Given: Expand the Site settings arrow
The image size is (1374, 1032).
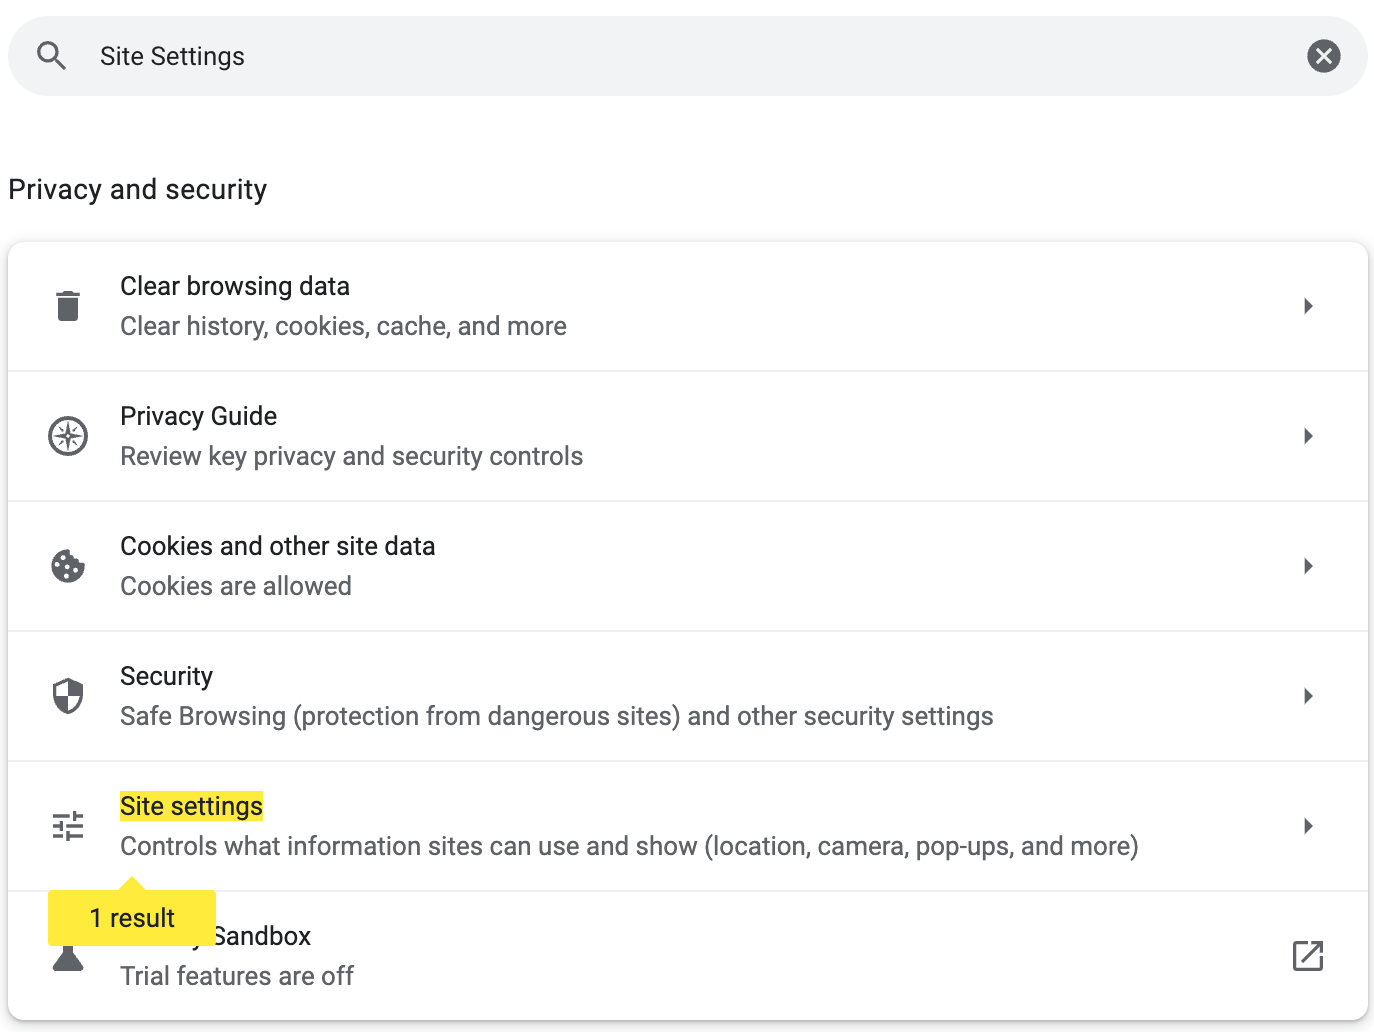Looking at the screenshot, I should [x=1307, y=826].
